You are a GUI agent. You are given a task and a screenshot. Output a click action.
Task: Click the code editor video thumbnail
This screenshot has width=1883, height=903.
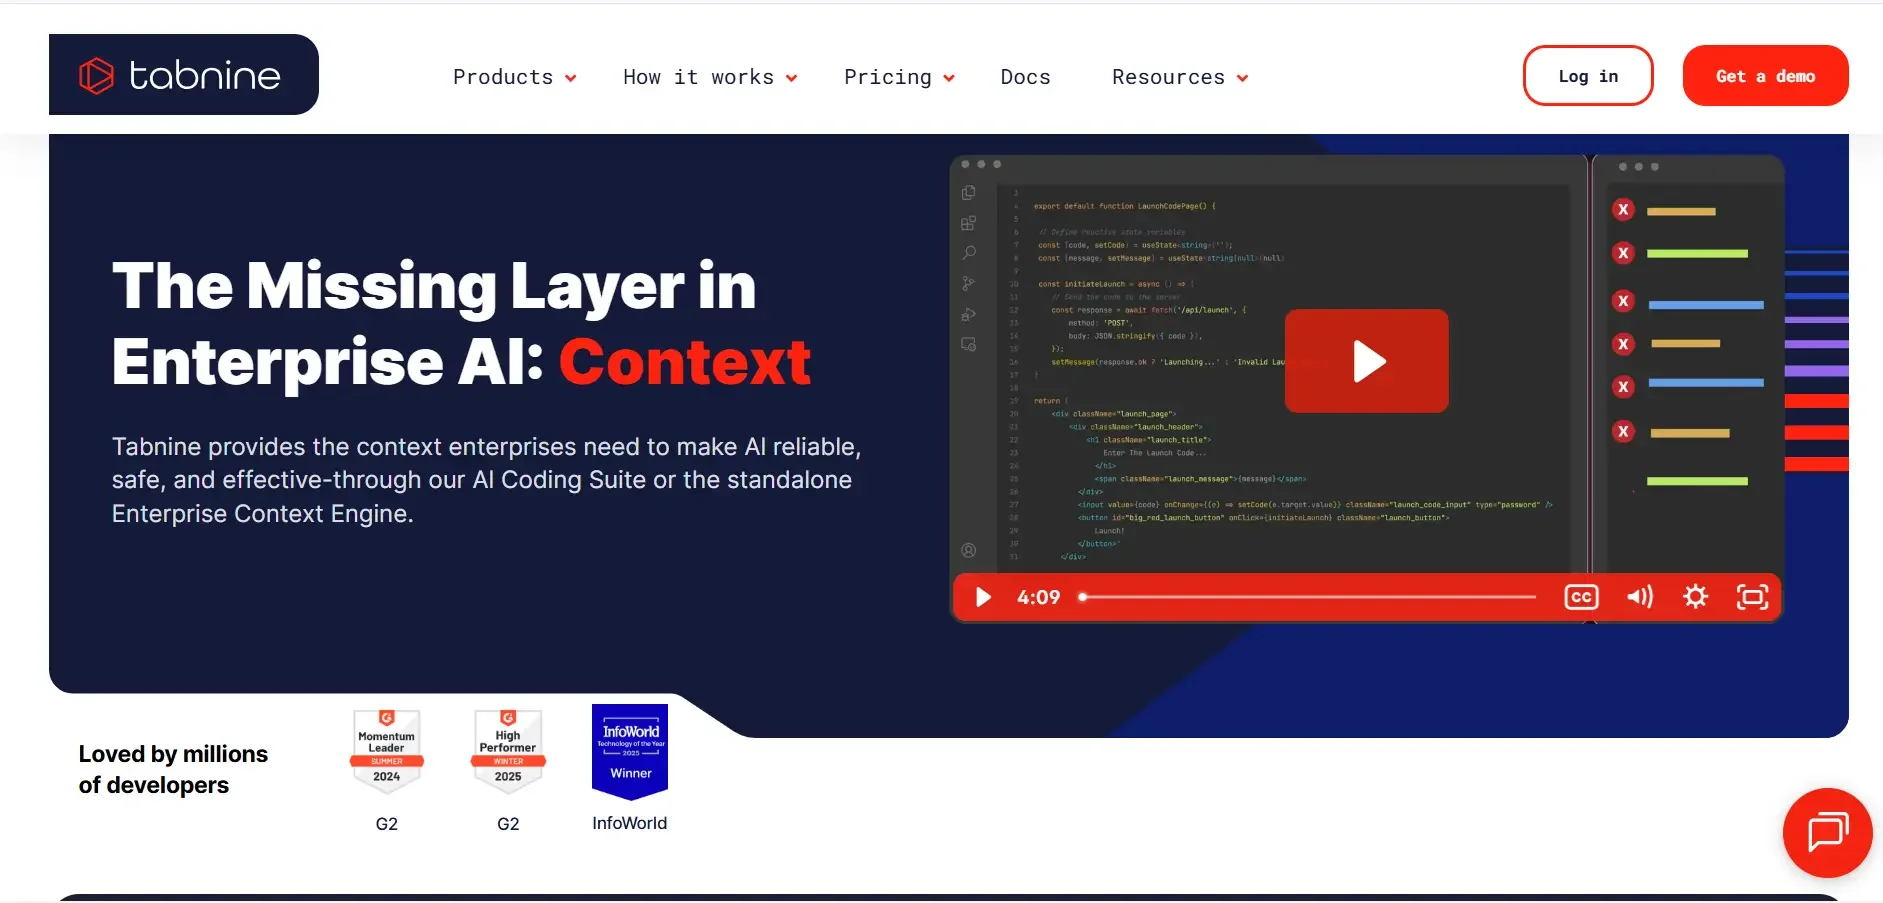(x=1366, y=388)
